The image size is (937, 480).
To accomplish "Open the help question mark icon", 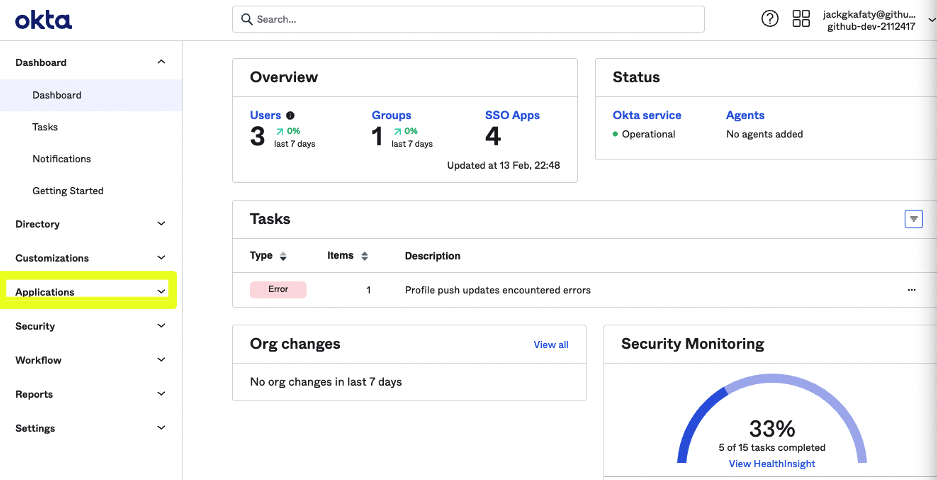I will (x=770, y=19).
